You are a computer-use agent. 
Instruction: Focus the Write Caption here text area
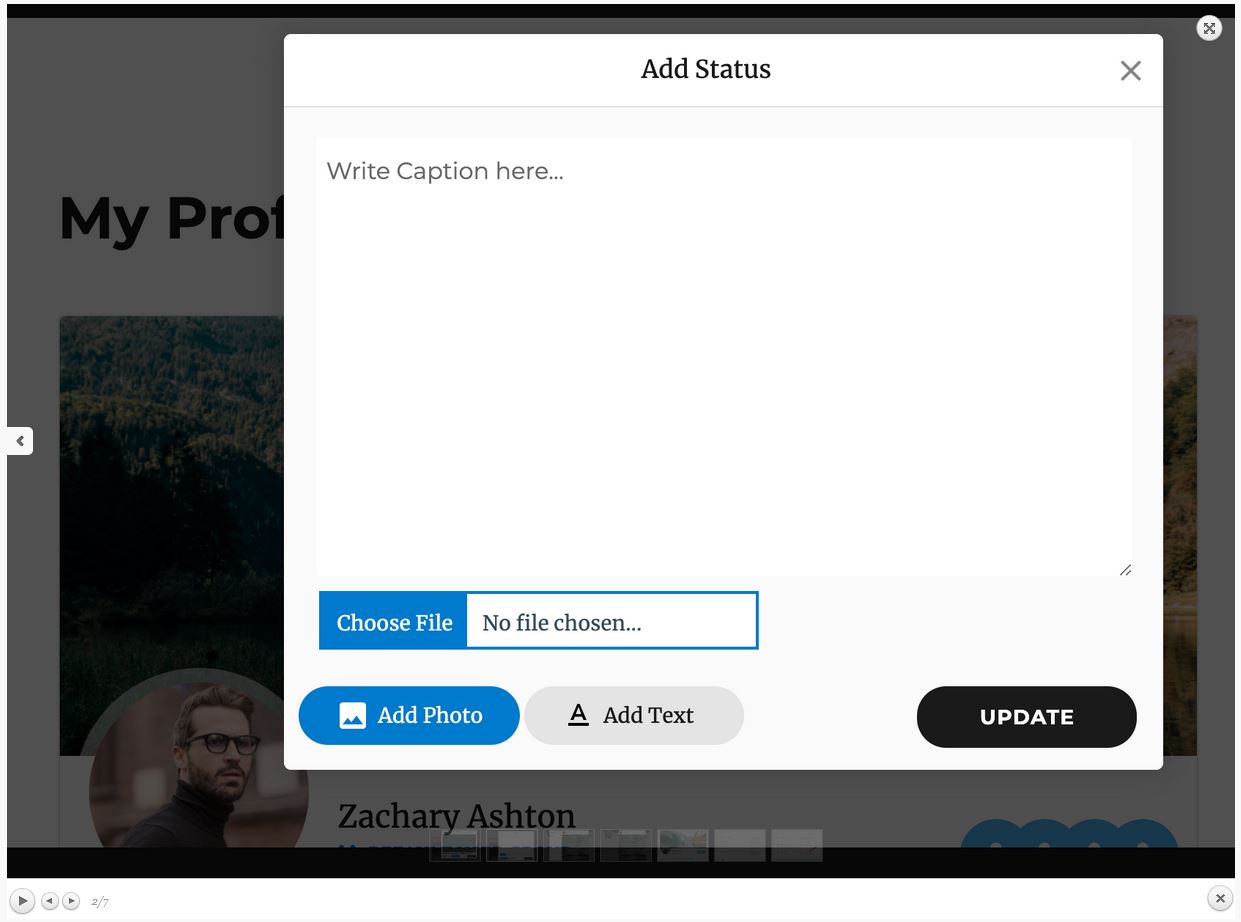pos(724,357)
